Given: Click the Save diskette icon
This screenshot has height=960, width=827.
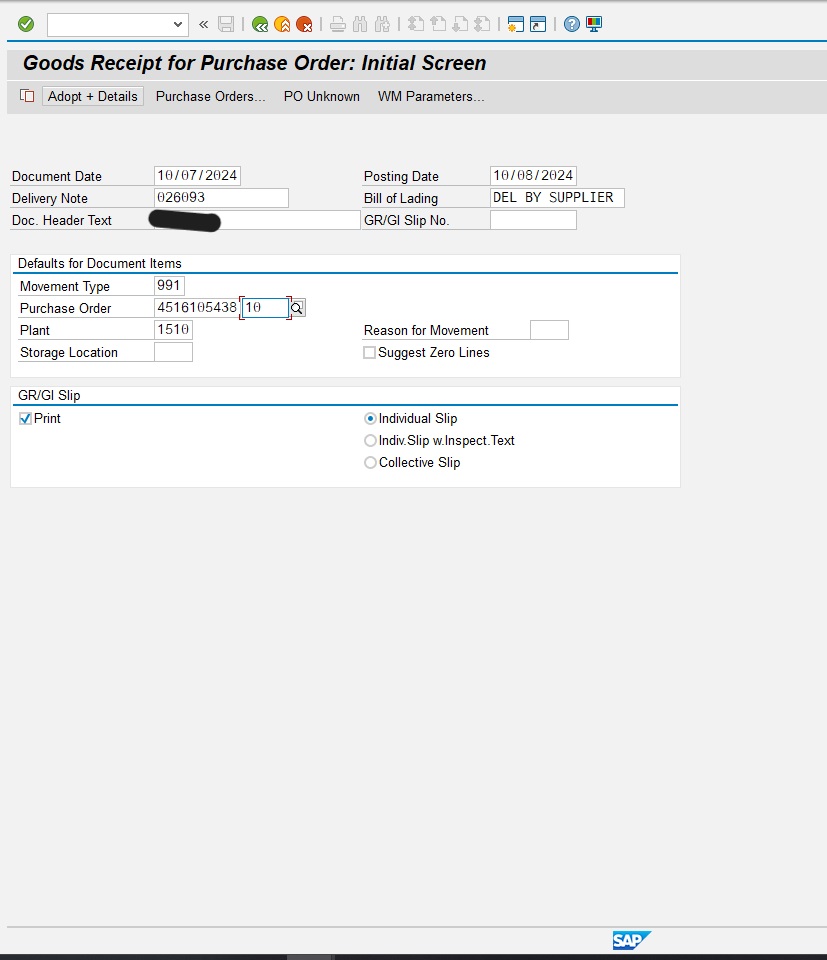Looking at the screenshot, I should coord(226,24).
